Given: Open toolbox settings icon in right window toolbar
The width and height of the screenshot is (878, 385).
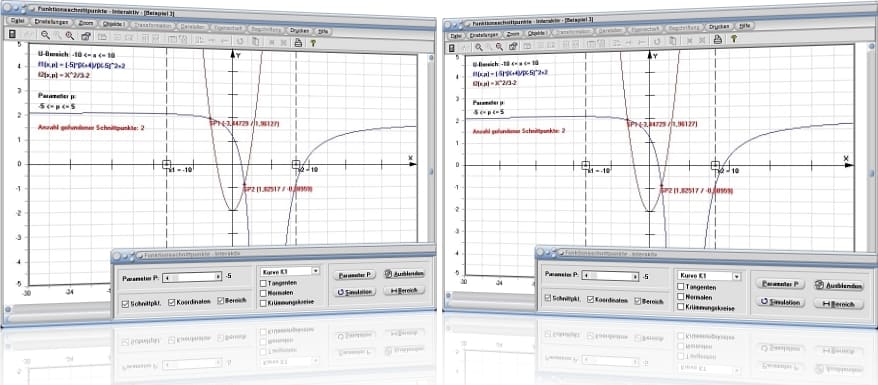Looking at the screenshot, I should (513, 46).
